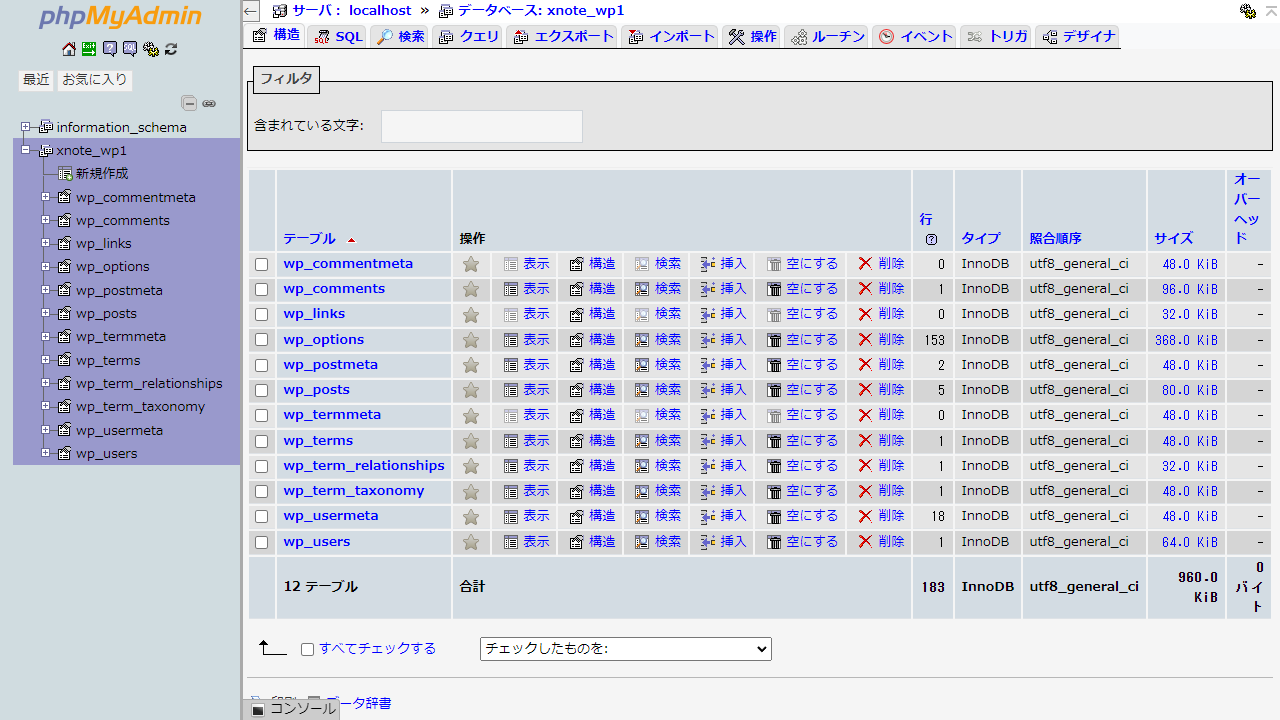The image size is (1280, 720).
Task: Click the 368.0 KiB size of wp_options
Action: coord(1186,340)
